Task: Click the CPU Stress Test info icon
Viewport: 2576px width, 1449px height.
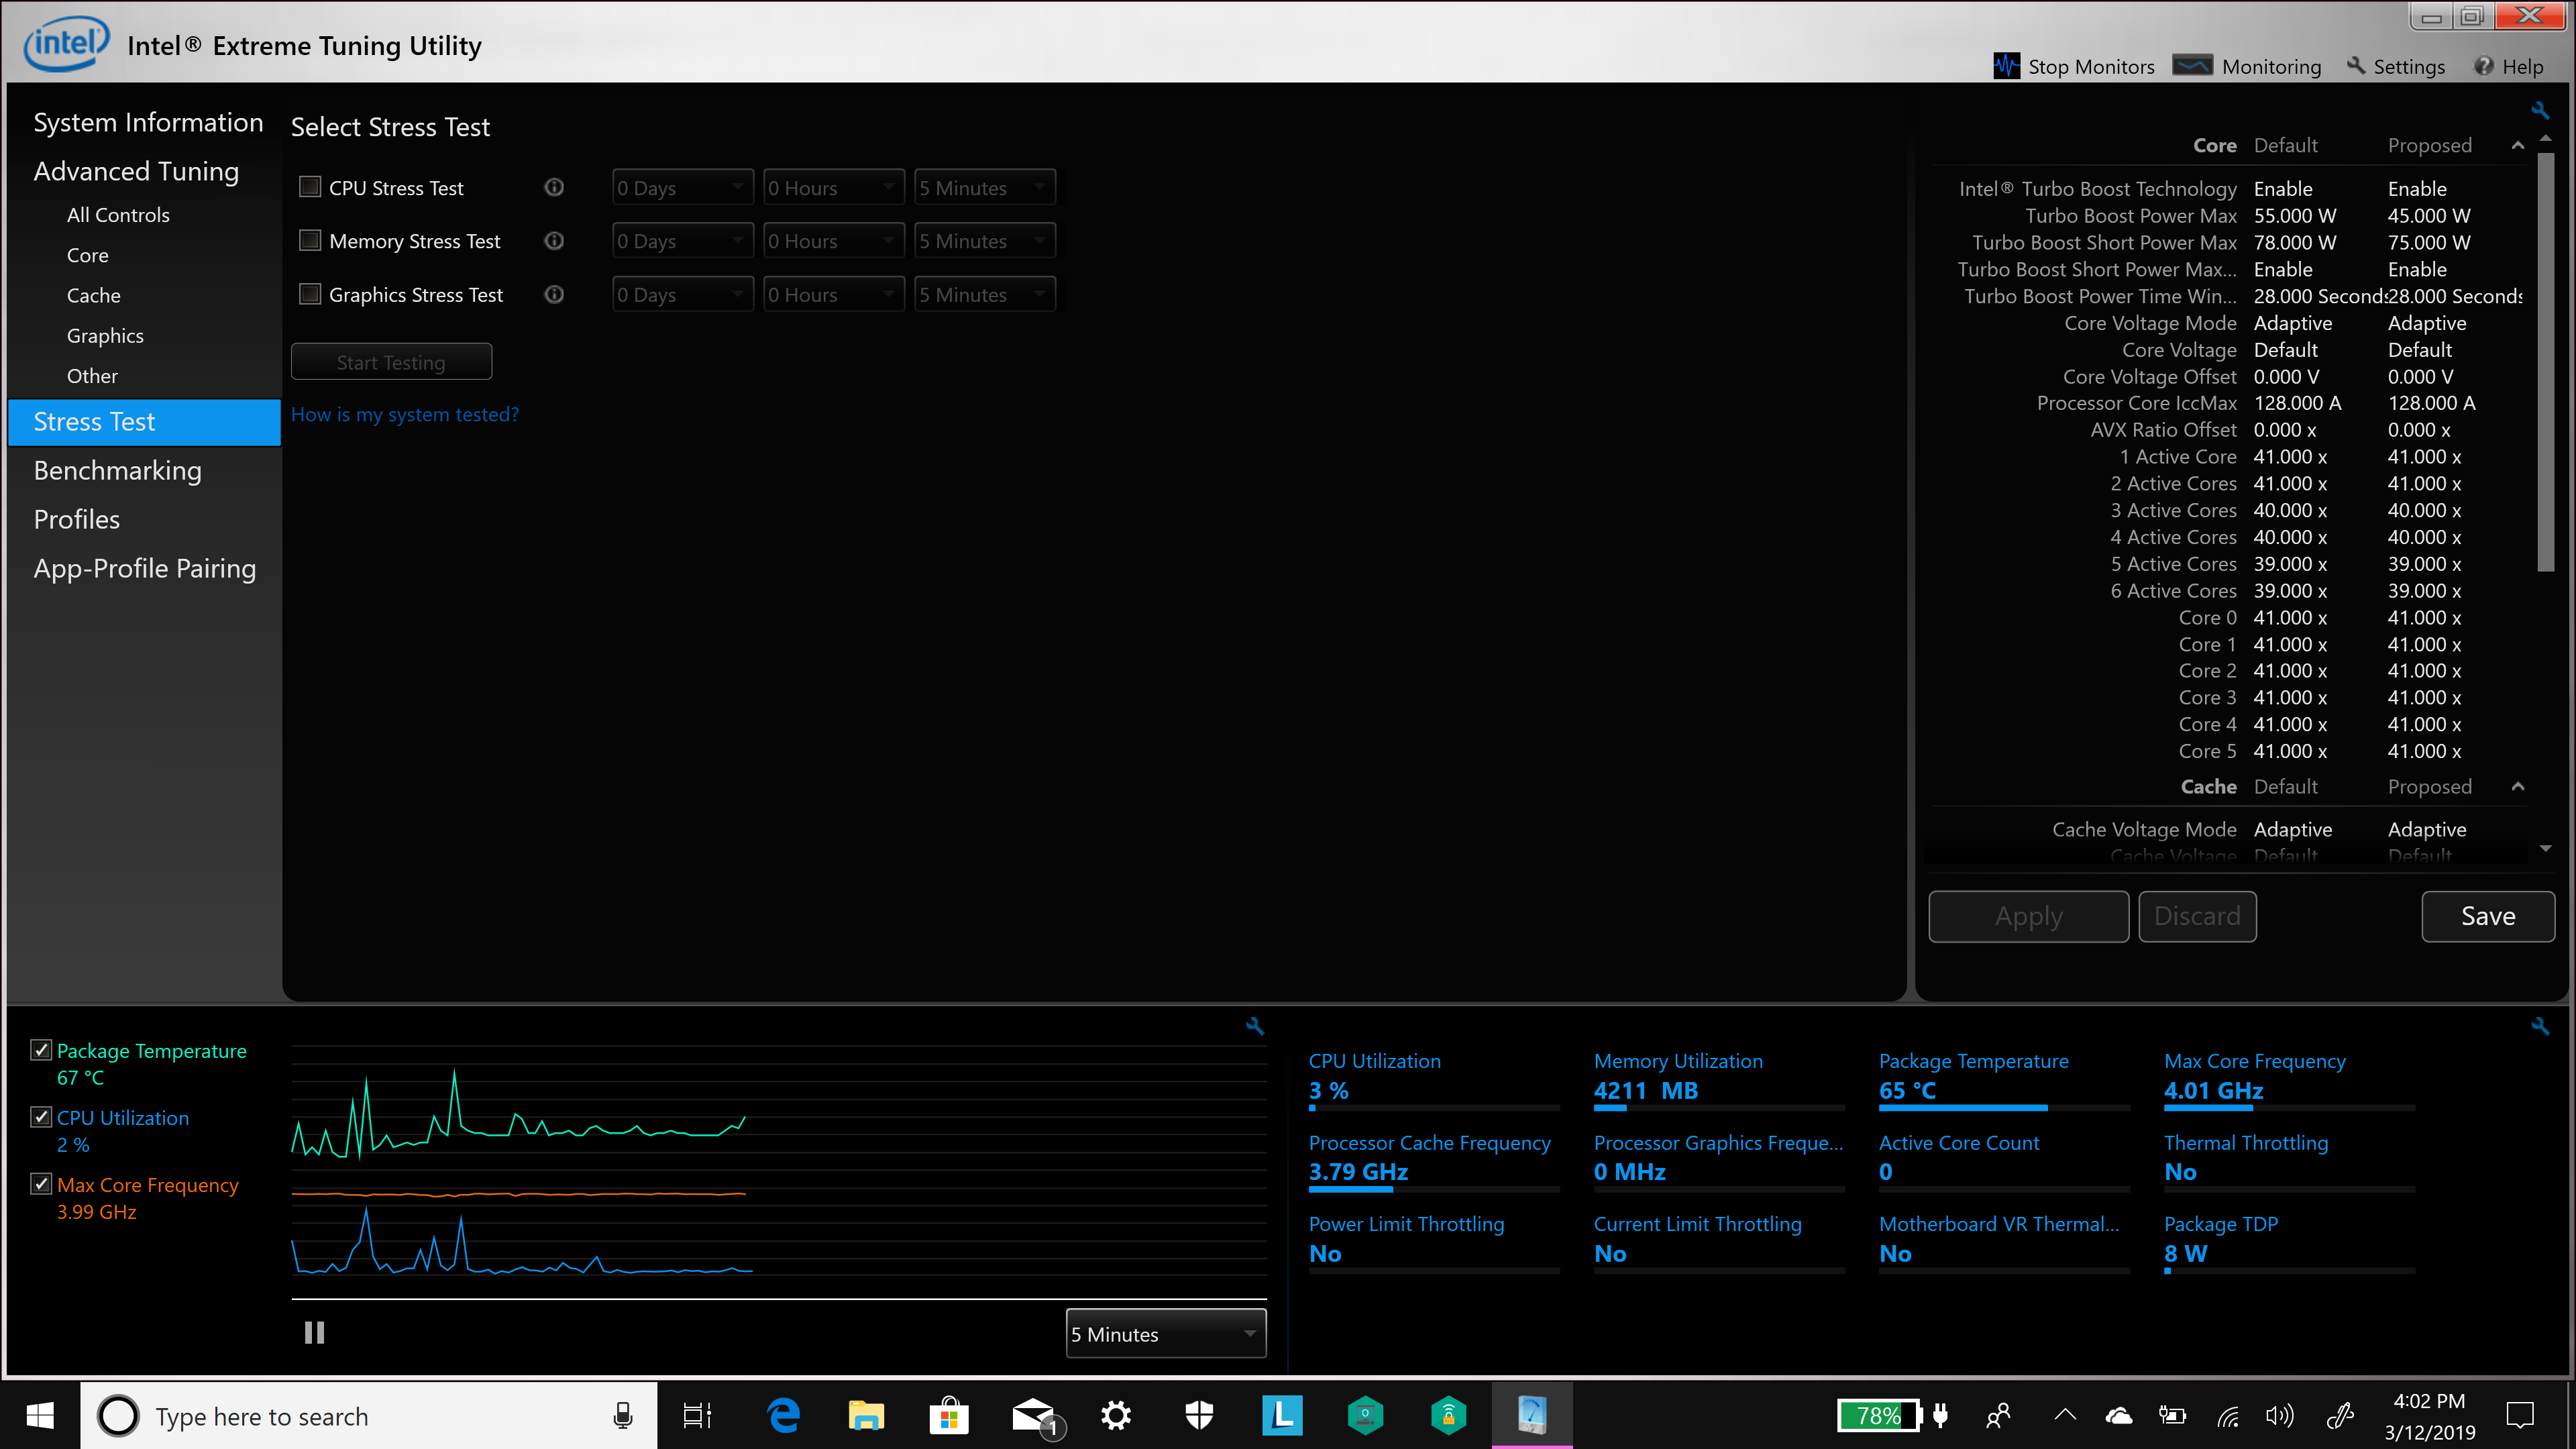Action: [x=554, y=188]
